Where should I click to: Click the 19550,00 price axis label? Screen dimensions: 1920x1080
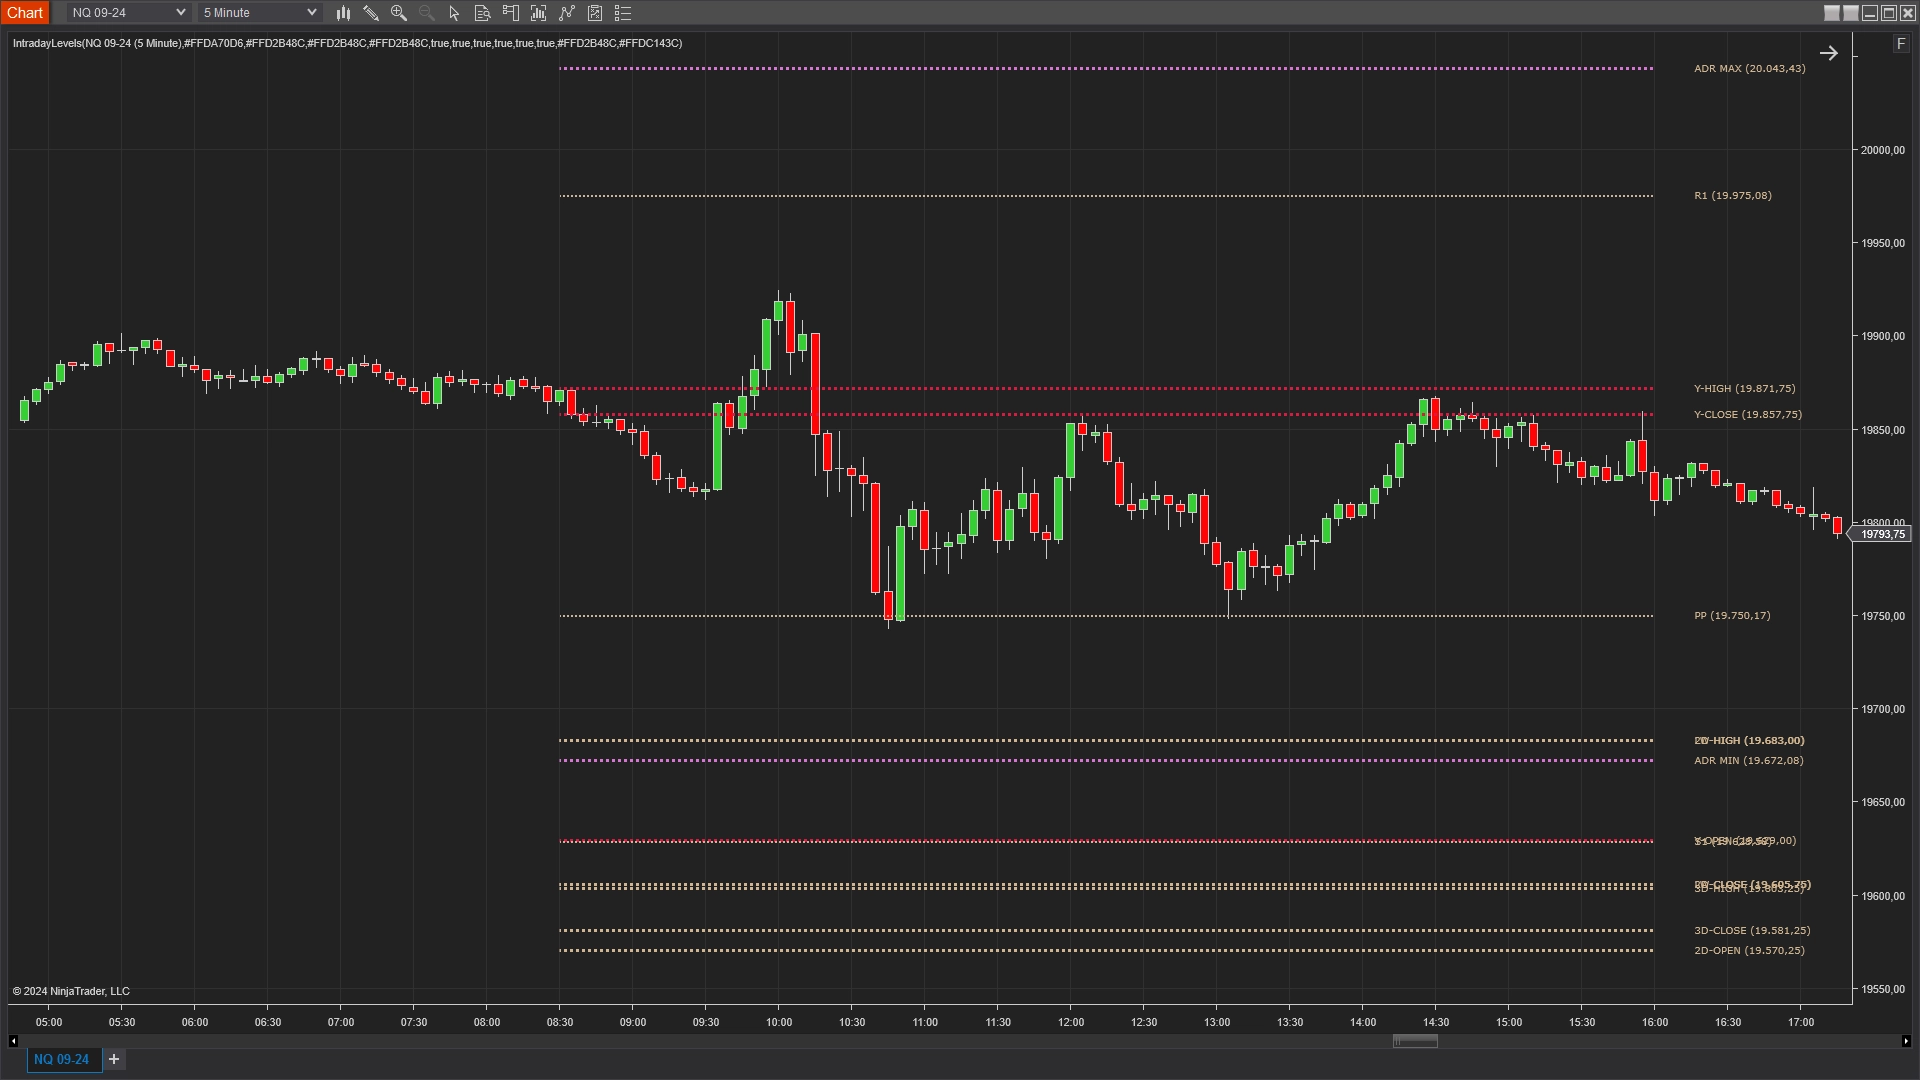pos(1882,989)
